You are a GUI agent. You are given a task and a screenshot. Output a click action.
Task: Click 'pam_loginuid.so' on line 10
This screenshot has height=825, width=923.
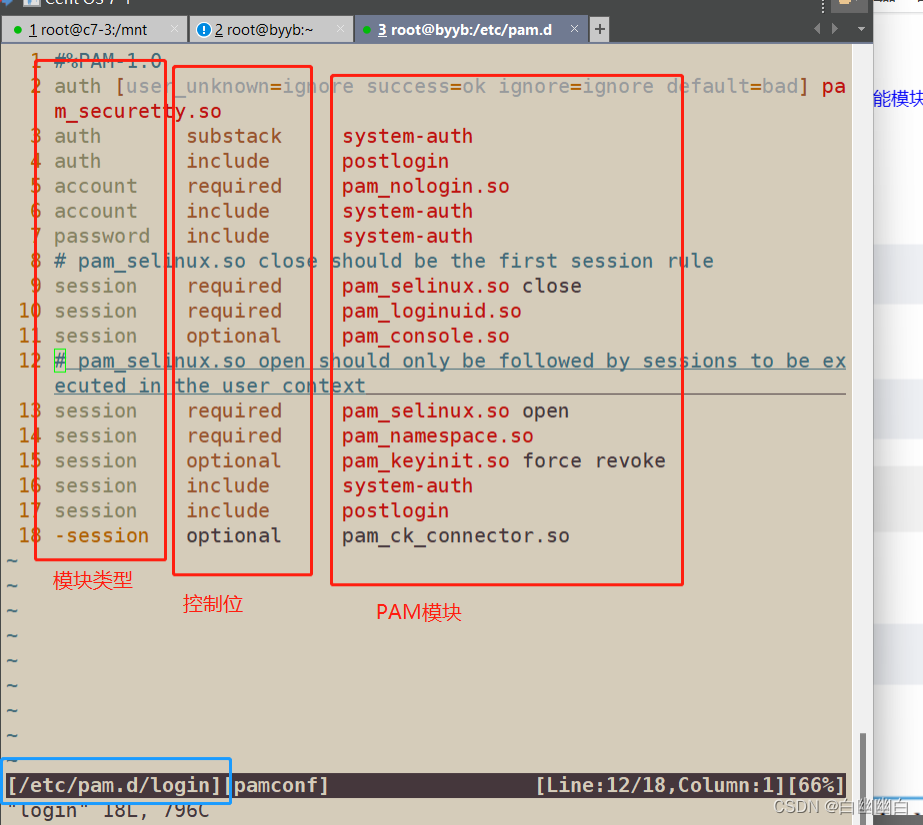click(x=431, y=311)
